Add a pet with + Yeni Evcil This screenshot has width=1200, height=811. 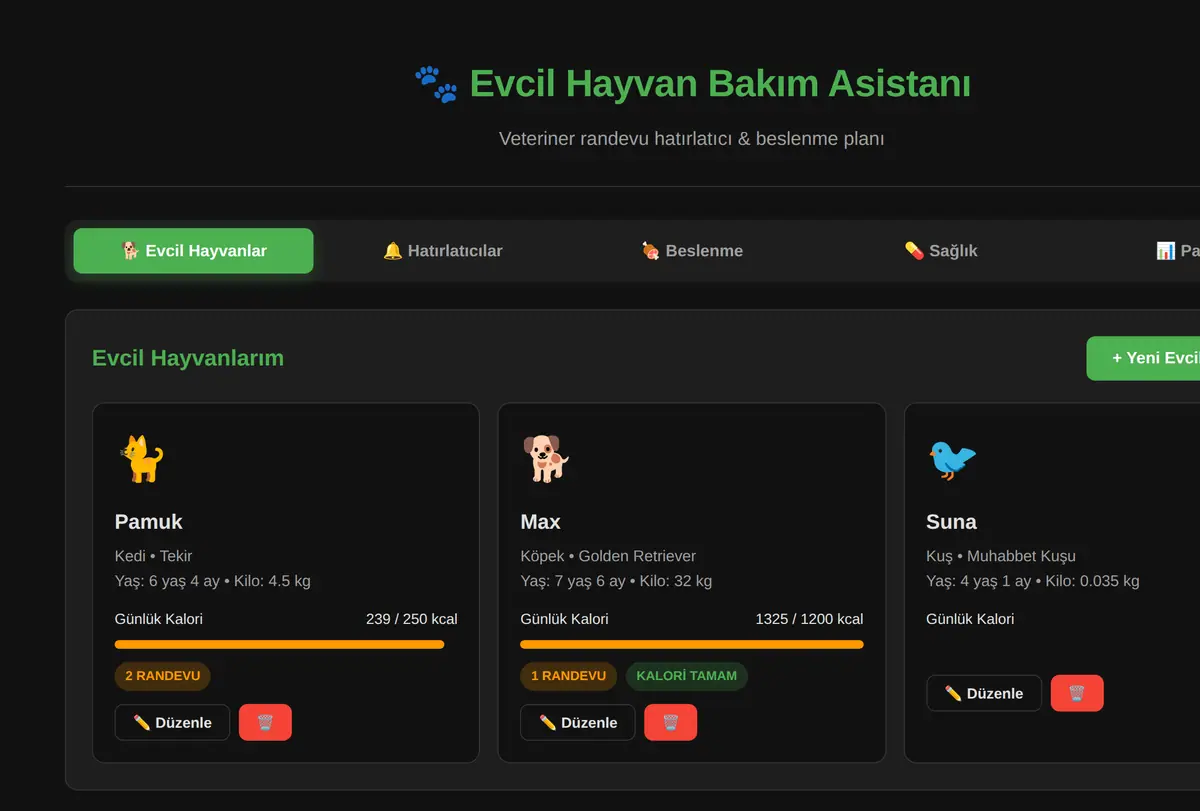coord(1144,358)
